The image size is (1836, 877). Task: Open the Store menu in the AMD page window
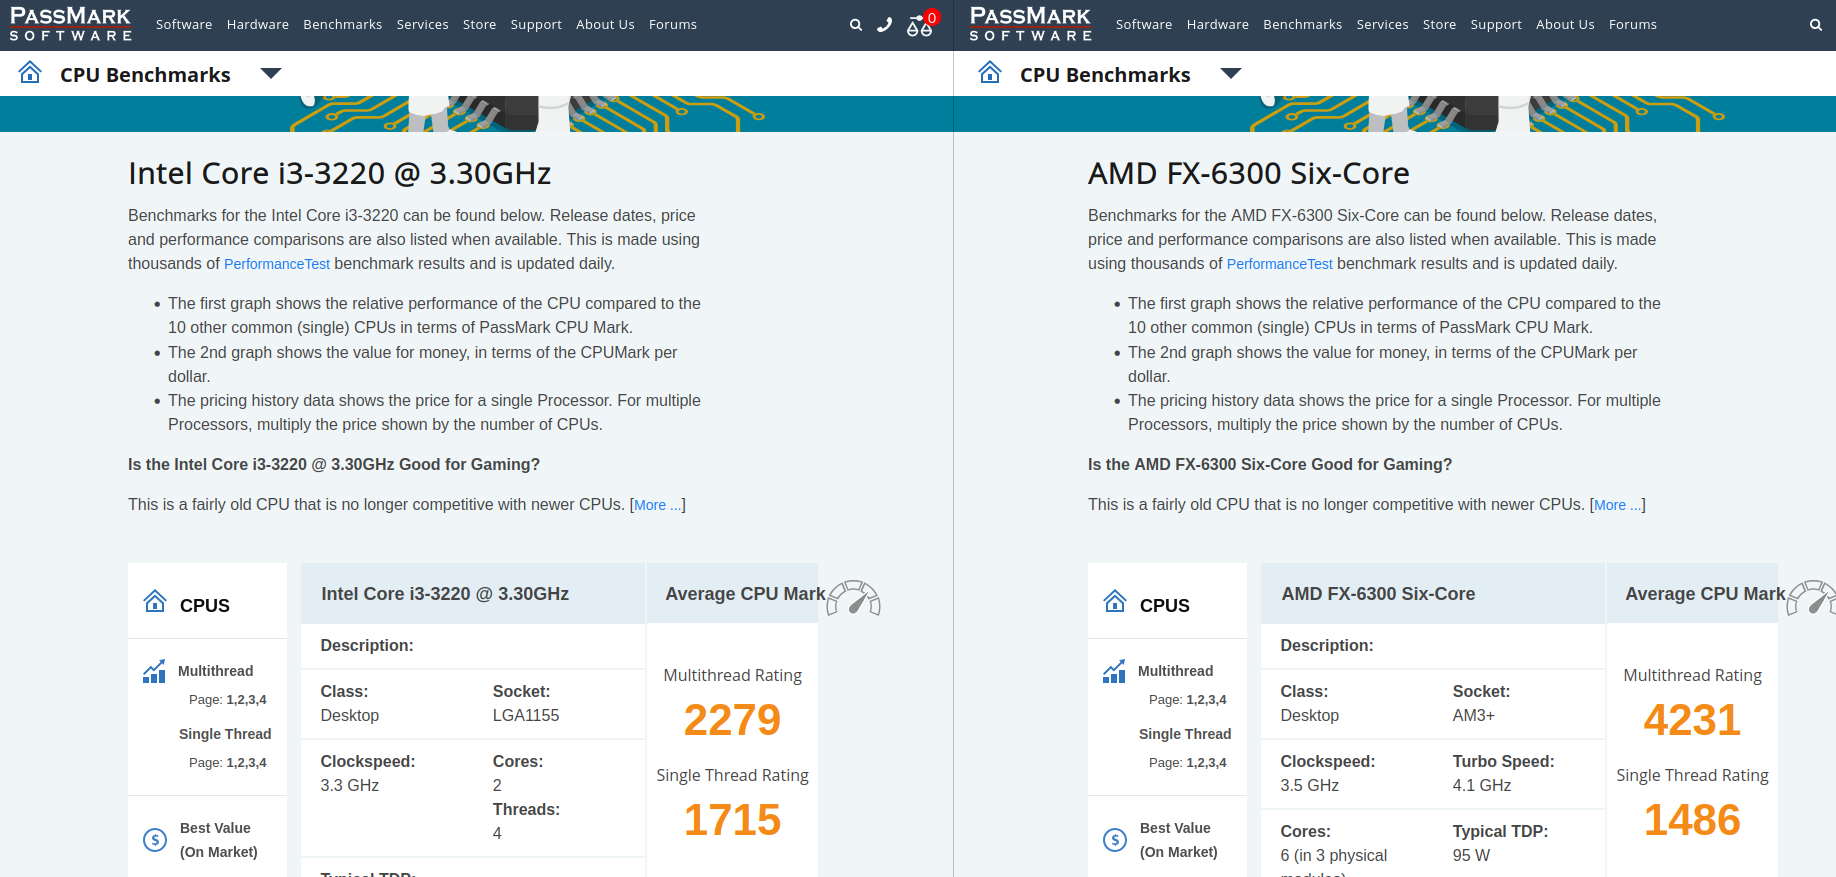click(x=1439, y=25)
